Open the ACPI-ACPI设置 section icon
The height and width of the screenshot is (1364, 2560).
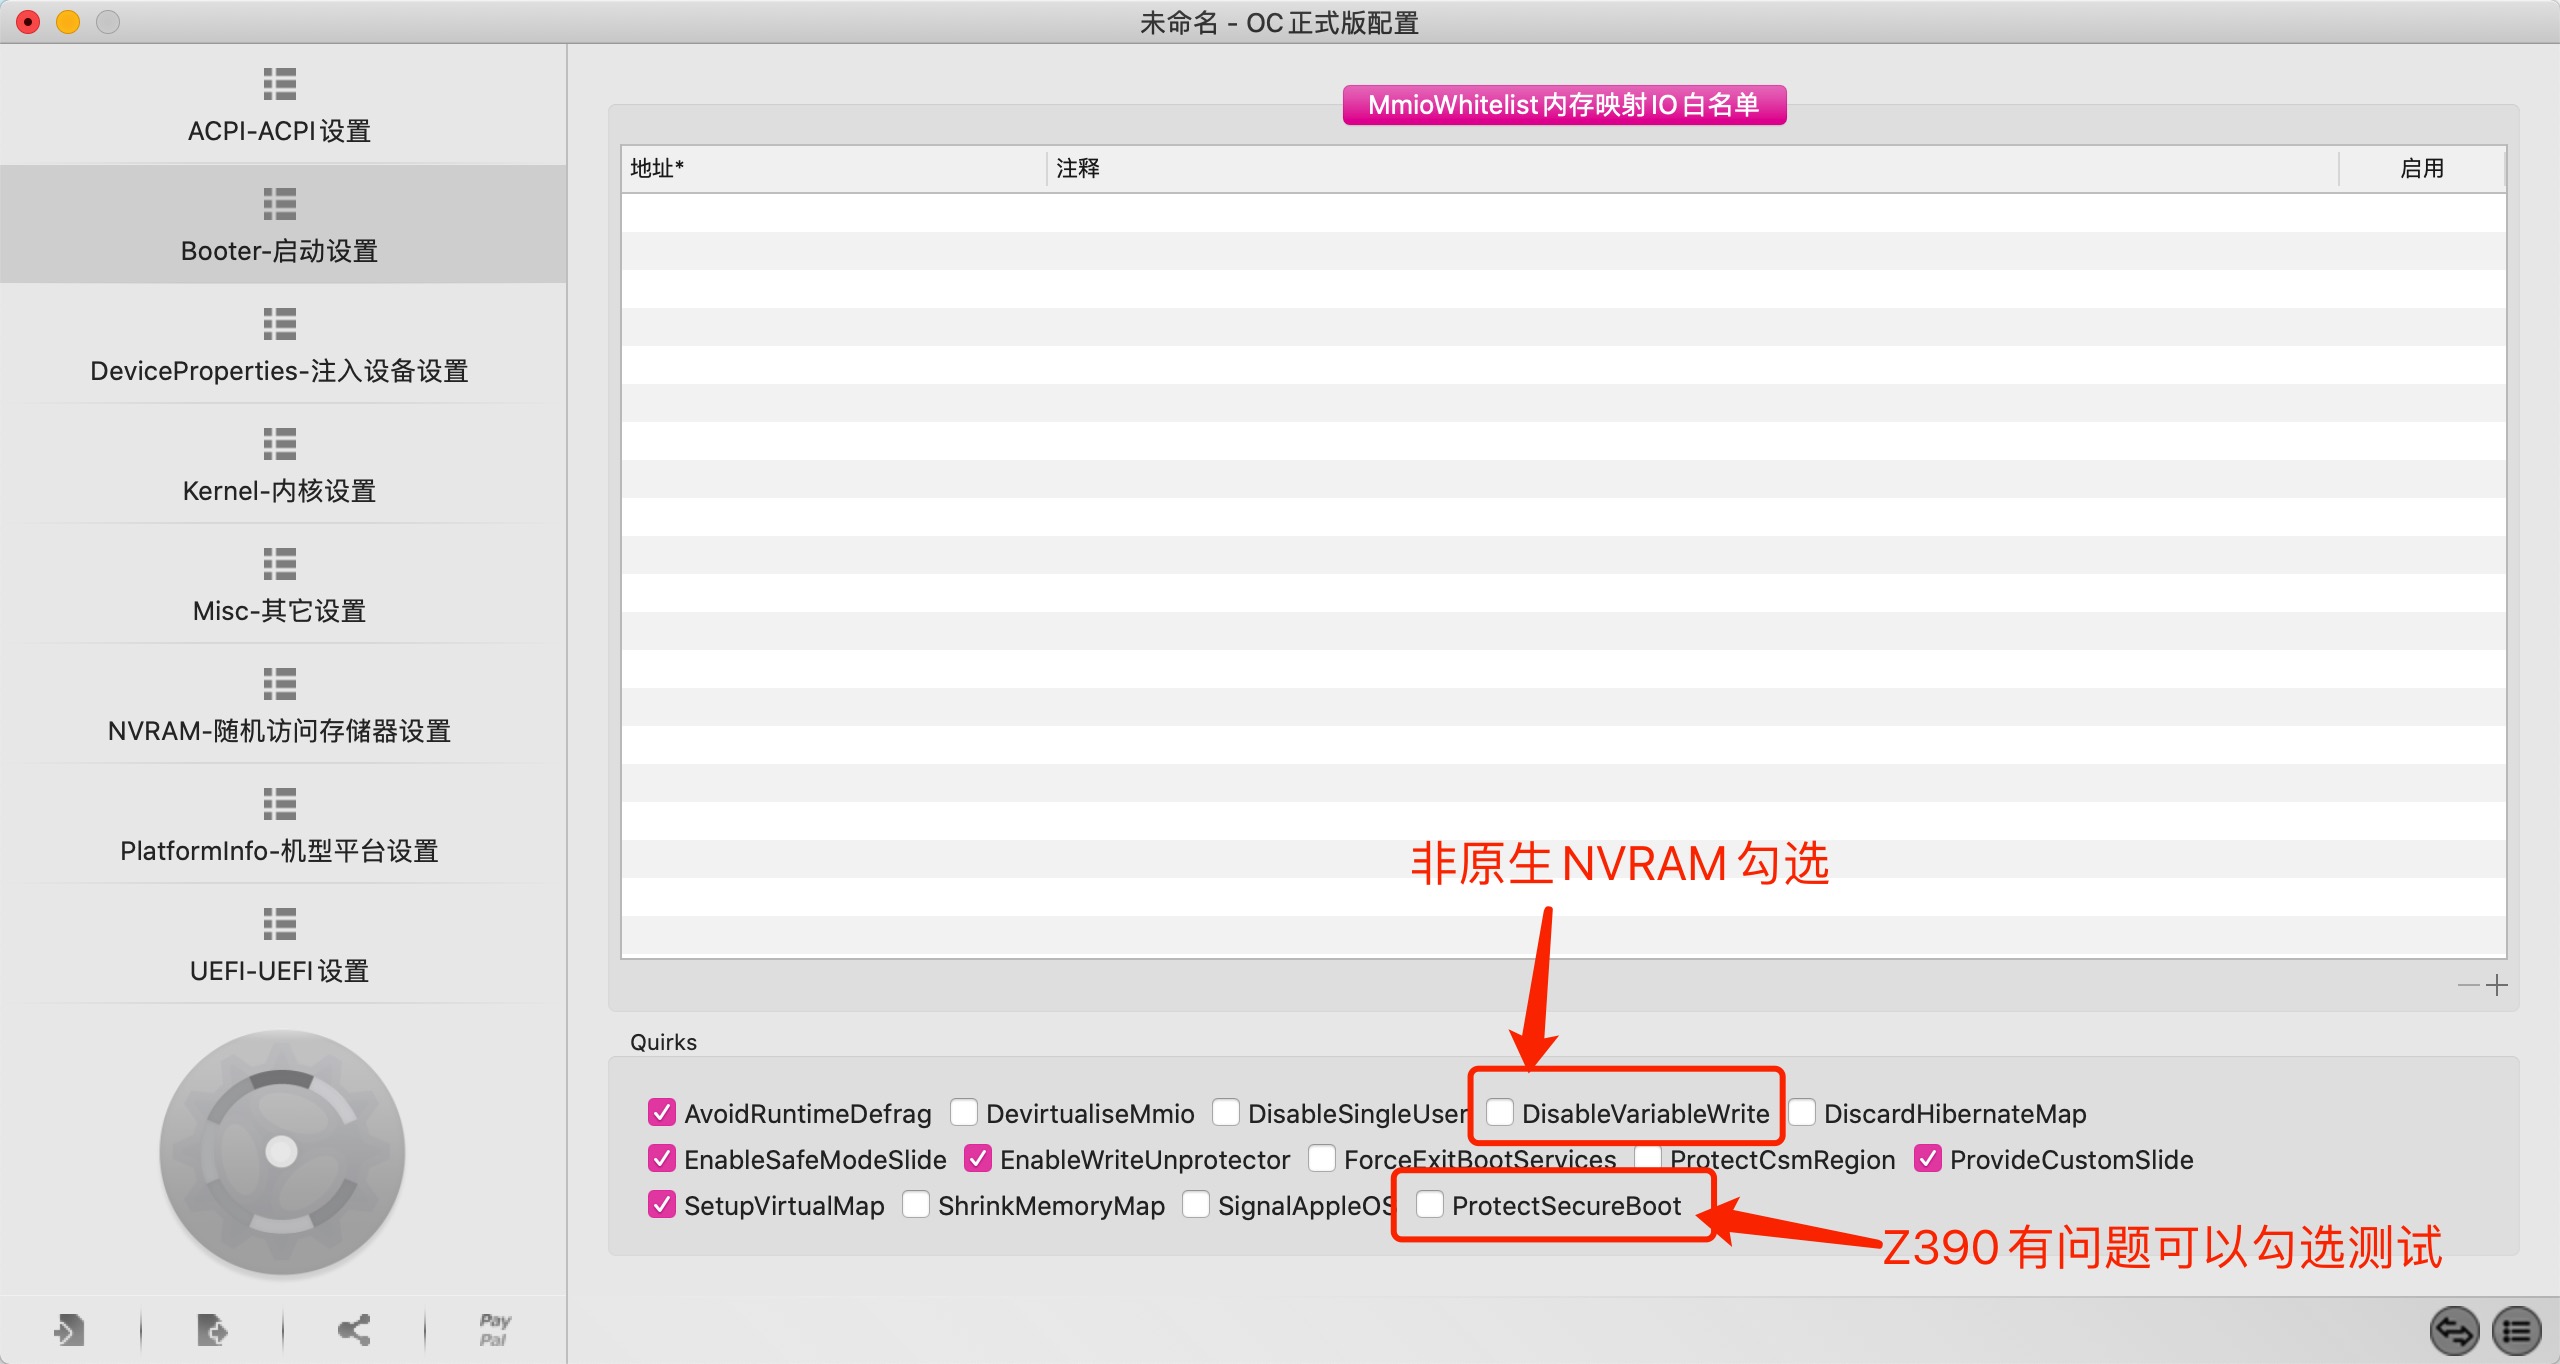(280, 84)
